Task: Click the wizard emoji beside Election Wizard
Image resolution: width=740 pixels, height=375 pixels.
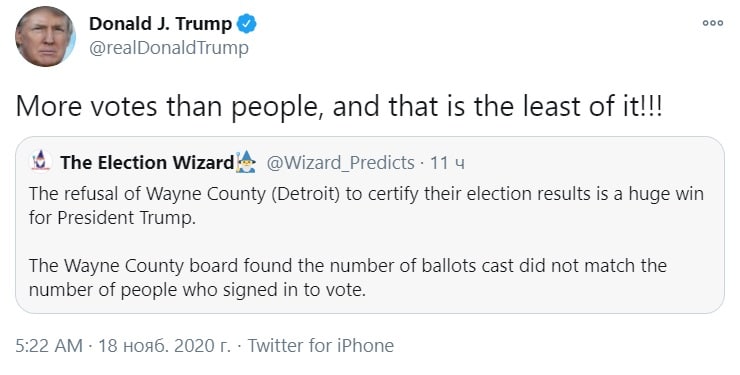Action: (x=245, y=162)
